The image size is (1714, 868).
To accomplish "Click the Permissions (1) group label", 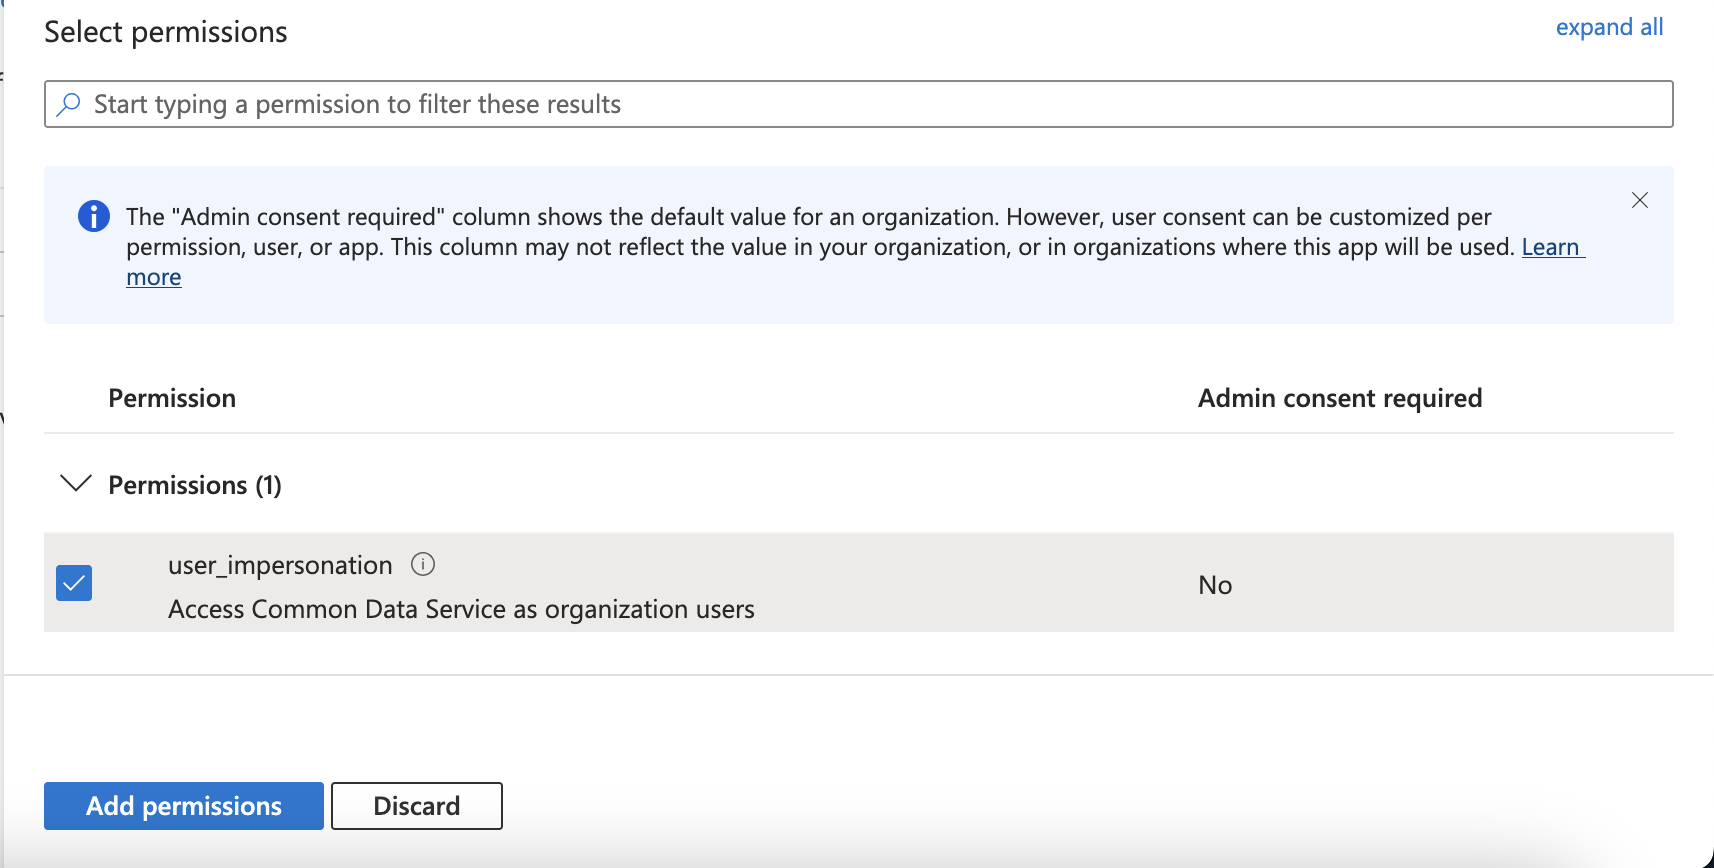I will point(195,485).
